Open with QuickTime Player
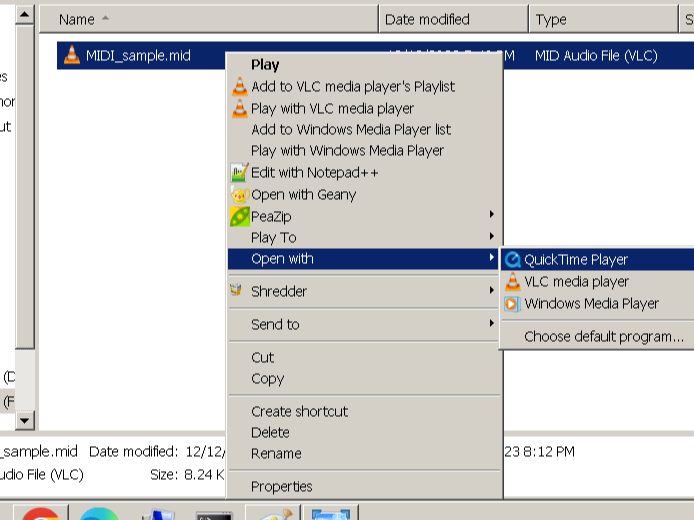Image resolution: width=694 pixels, height=520 pixels. [598, 259]
